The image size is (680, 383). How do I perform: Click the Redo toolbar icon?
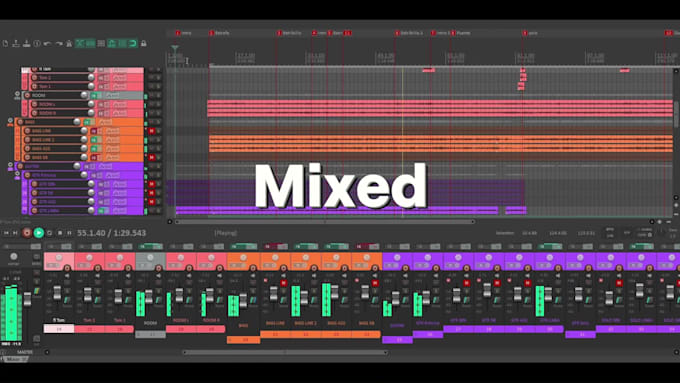pos(59,43)
